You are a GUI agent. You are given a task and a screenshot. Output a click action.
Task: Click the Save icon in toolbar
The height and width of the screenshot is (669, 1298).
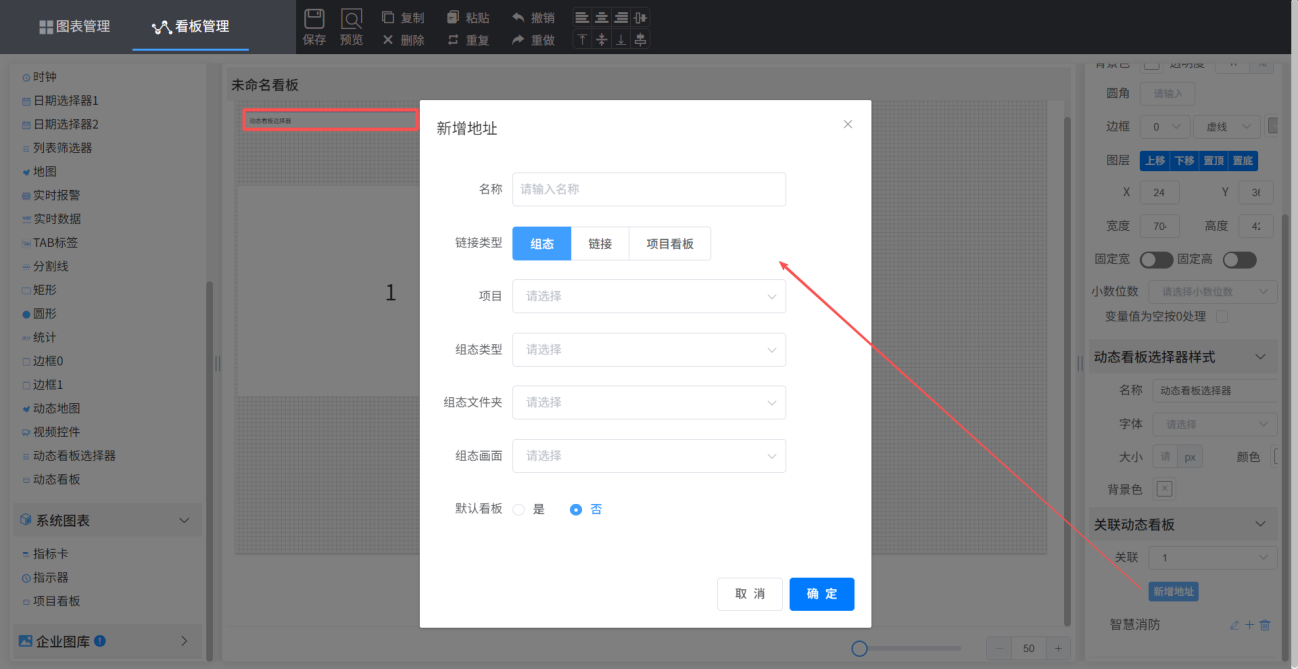click(x=314, y=19)
